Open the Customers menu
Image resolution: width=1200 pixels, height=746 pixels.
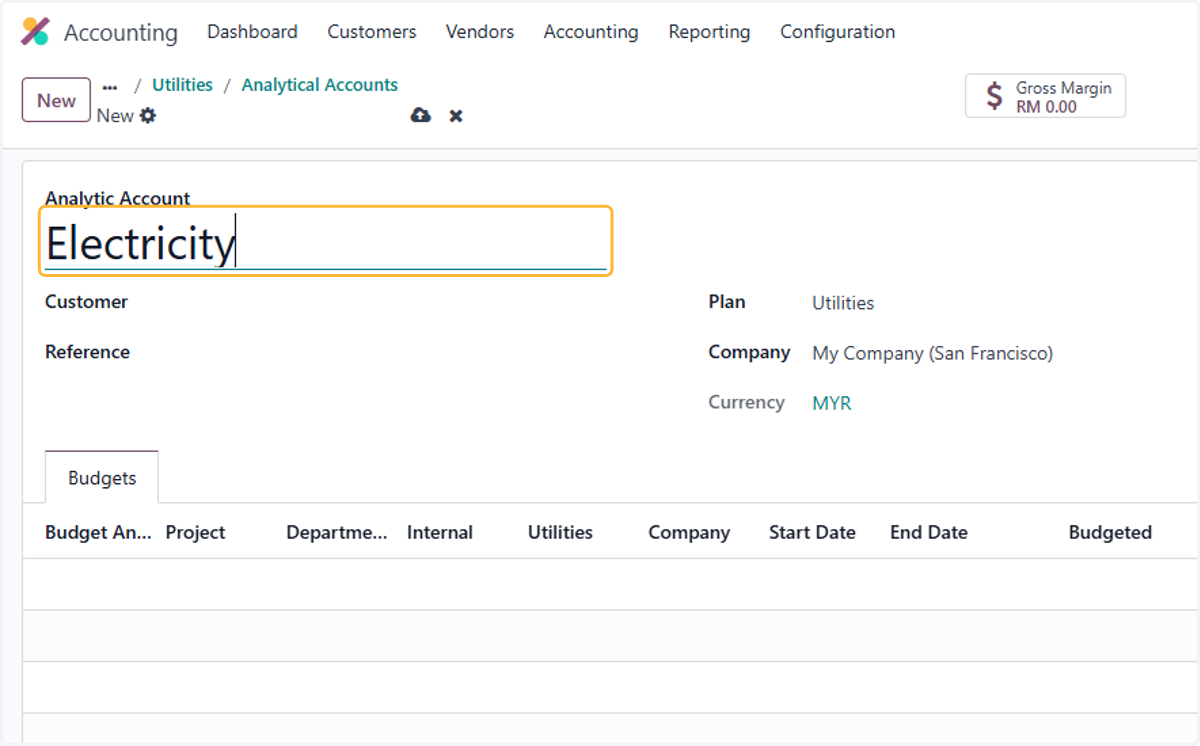tap(372, 32)
